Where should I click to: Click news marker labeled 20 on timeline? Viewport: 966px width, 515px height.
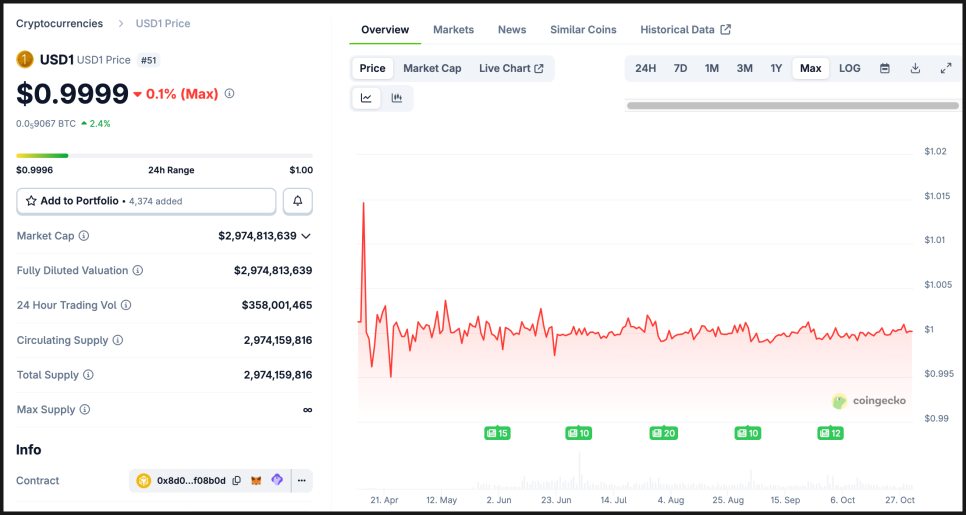click(x=663, y=433)
